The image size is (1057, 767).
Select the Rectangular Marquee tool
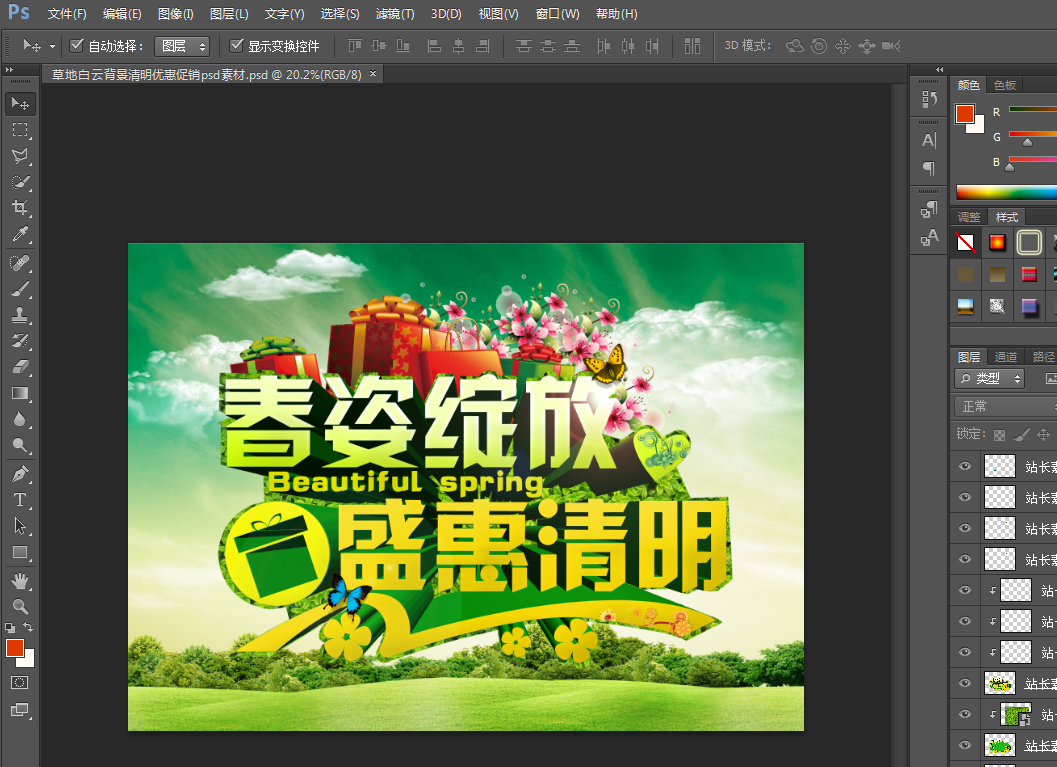pyautogui.click(x=20, y=129)
